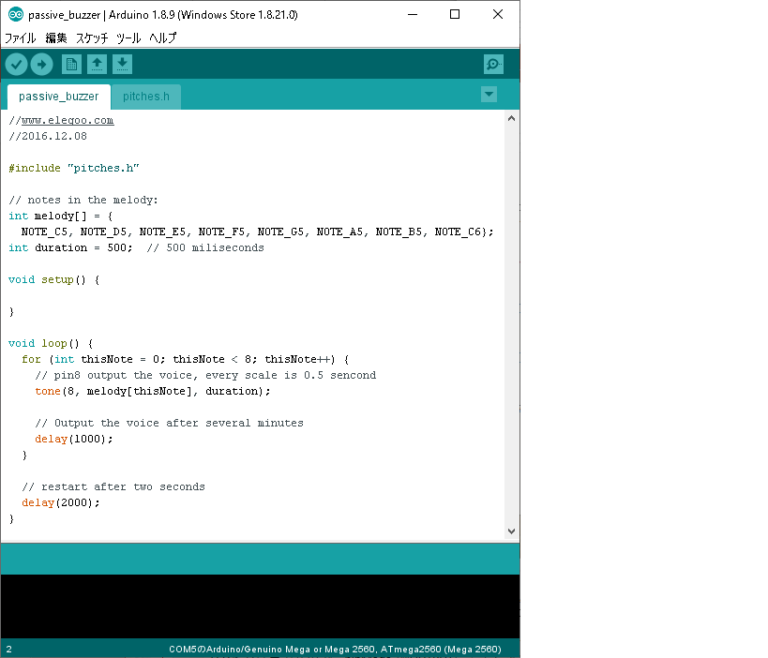Create a new sketch with New icon
Screen dimensions: 768x658
pyautogui.click(x=72, y=64)
